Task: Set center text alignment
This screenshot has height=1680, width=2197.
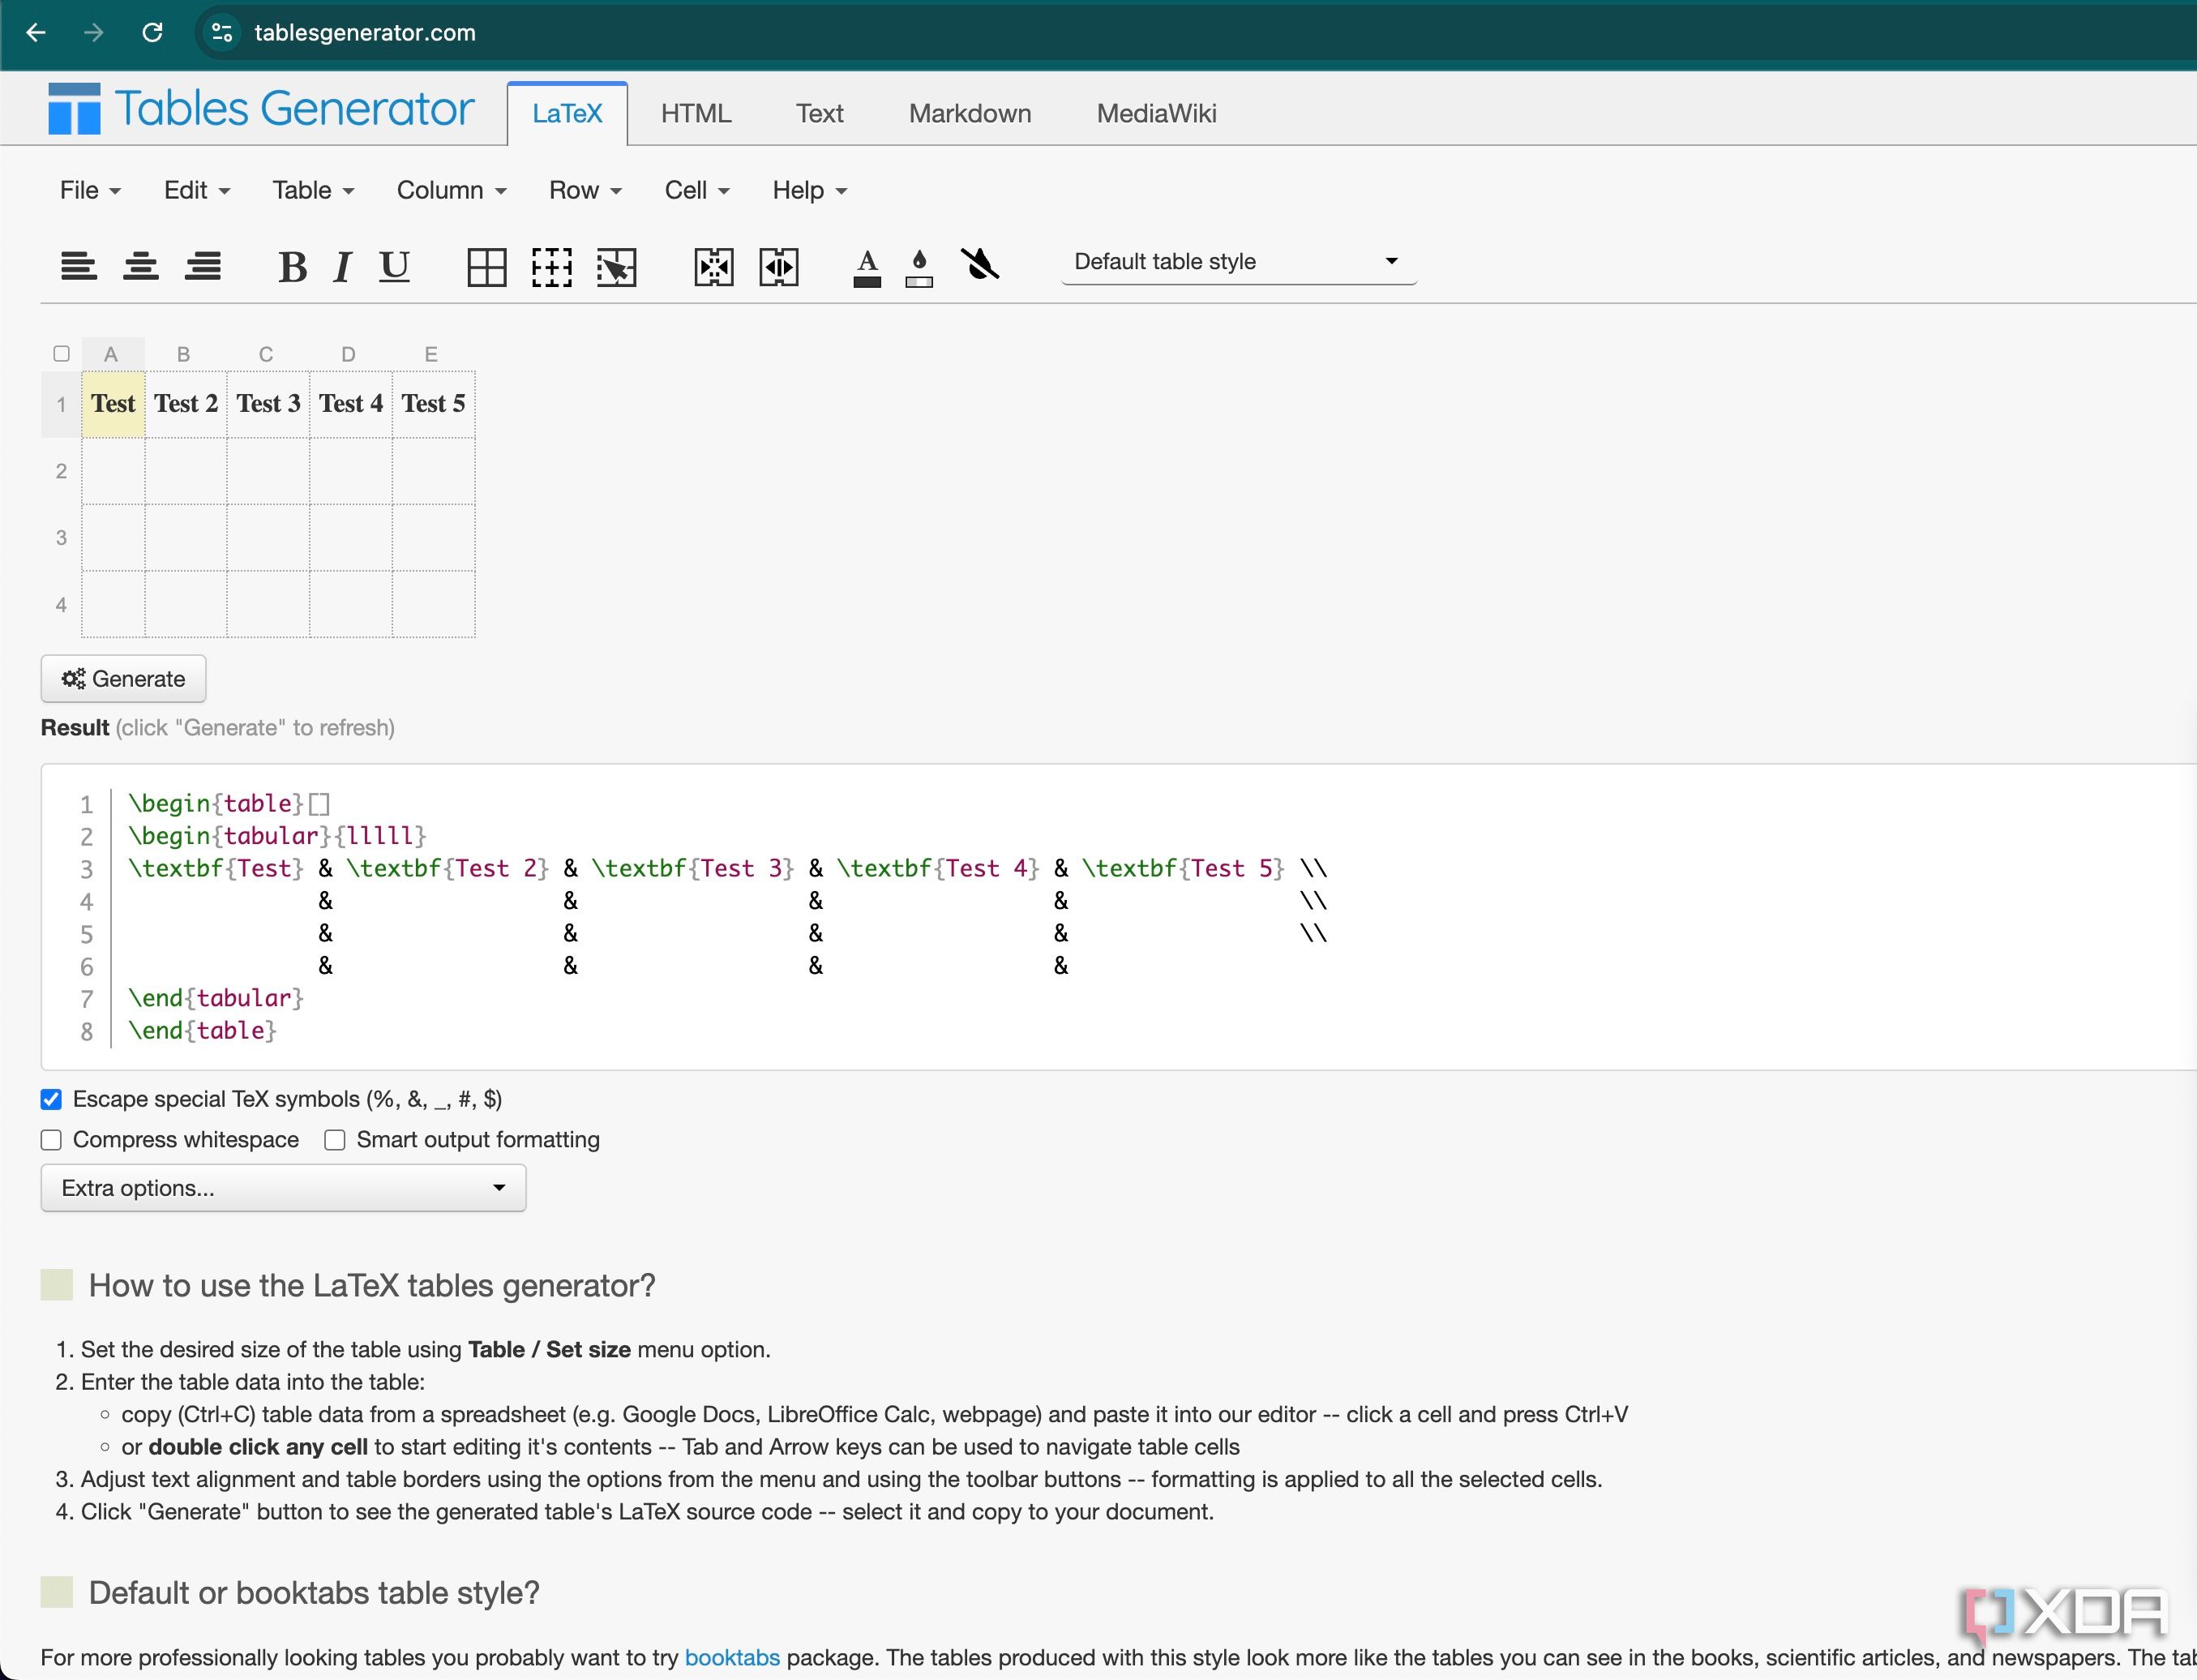Action: 141,266
